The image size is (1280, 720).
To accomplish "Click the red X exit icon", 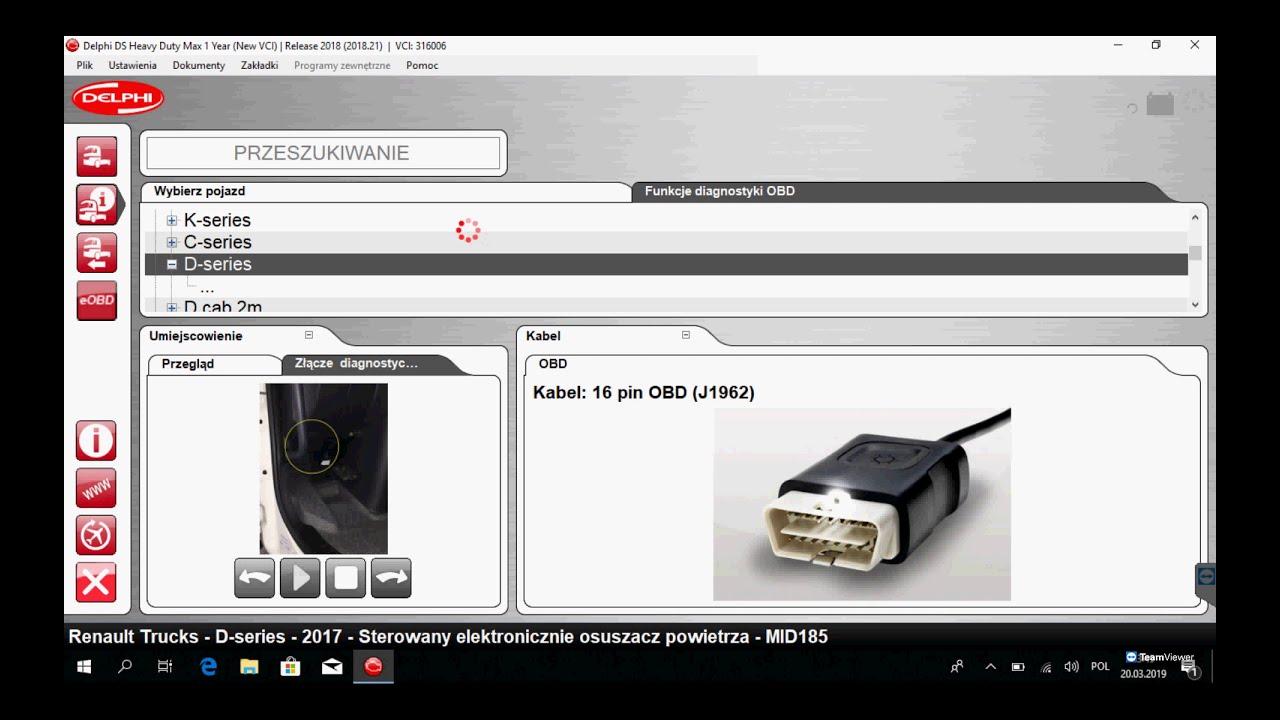I will 96,583.
